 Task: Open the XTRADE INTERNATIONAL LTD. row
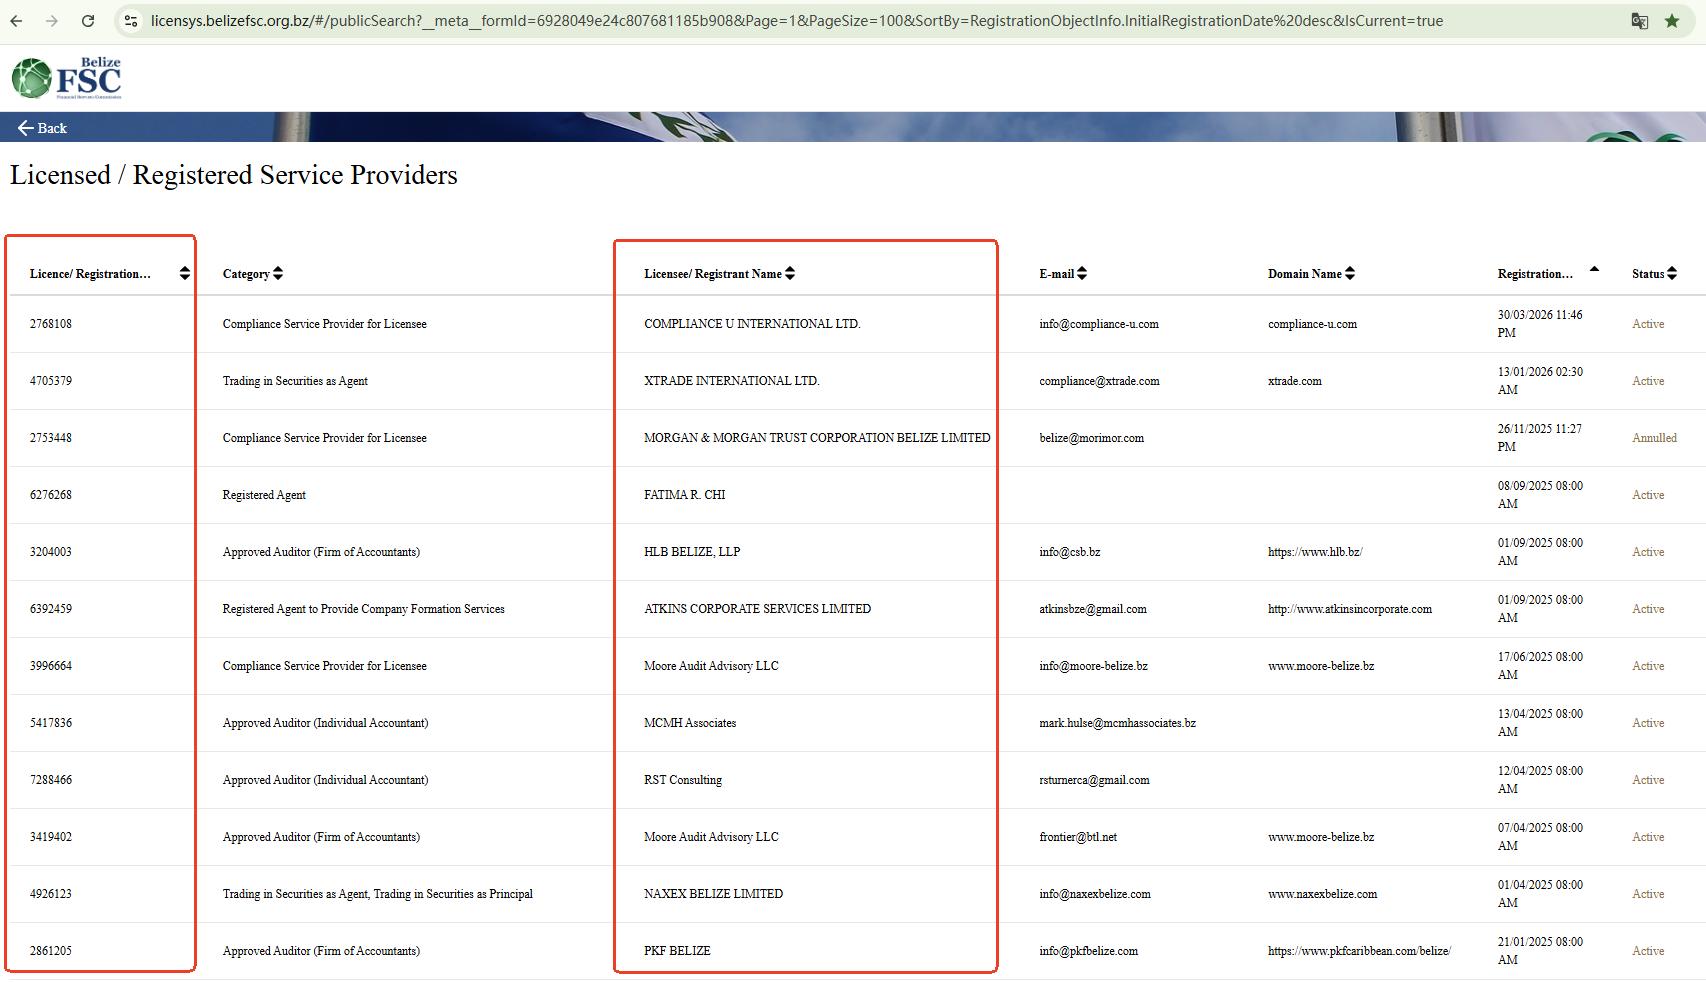click(x=731, y=381)
